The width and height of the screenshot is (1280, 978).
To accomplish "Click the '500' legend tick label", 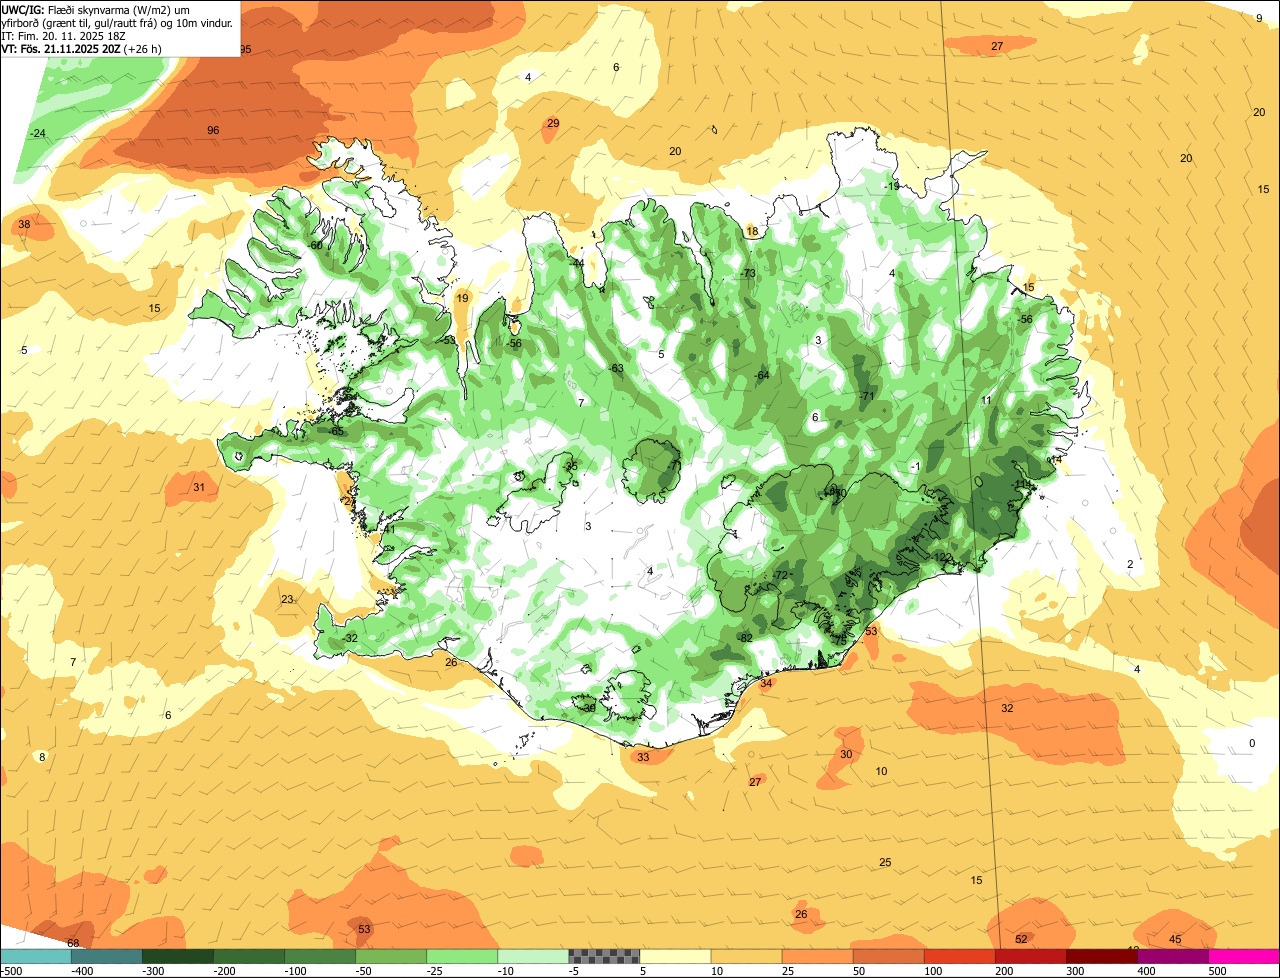I will coord(1217,971).
